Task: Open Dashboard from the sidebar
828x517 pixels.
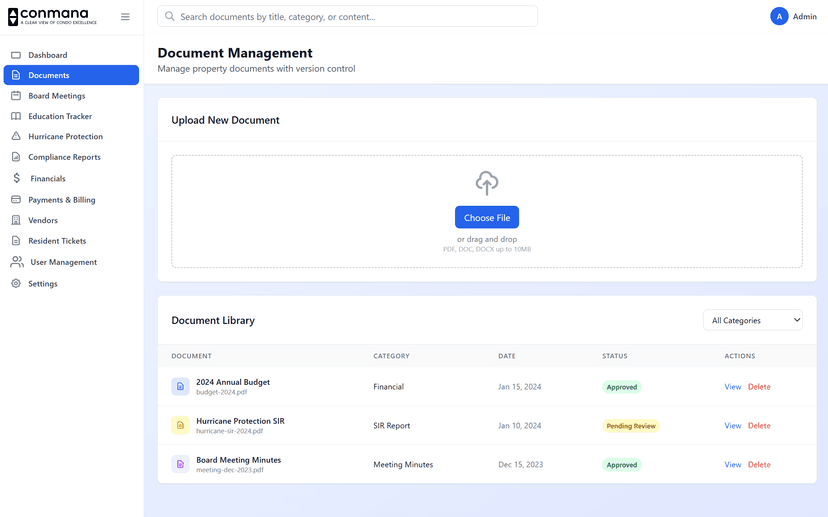Action: (x=47, y=55)
